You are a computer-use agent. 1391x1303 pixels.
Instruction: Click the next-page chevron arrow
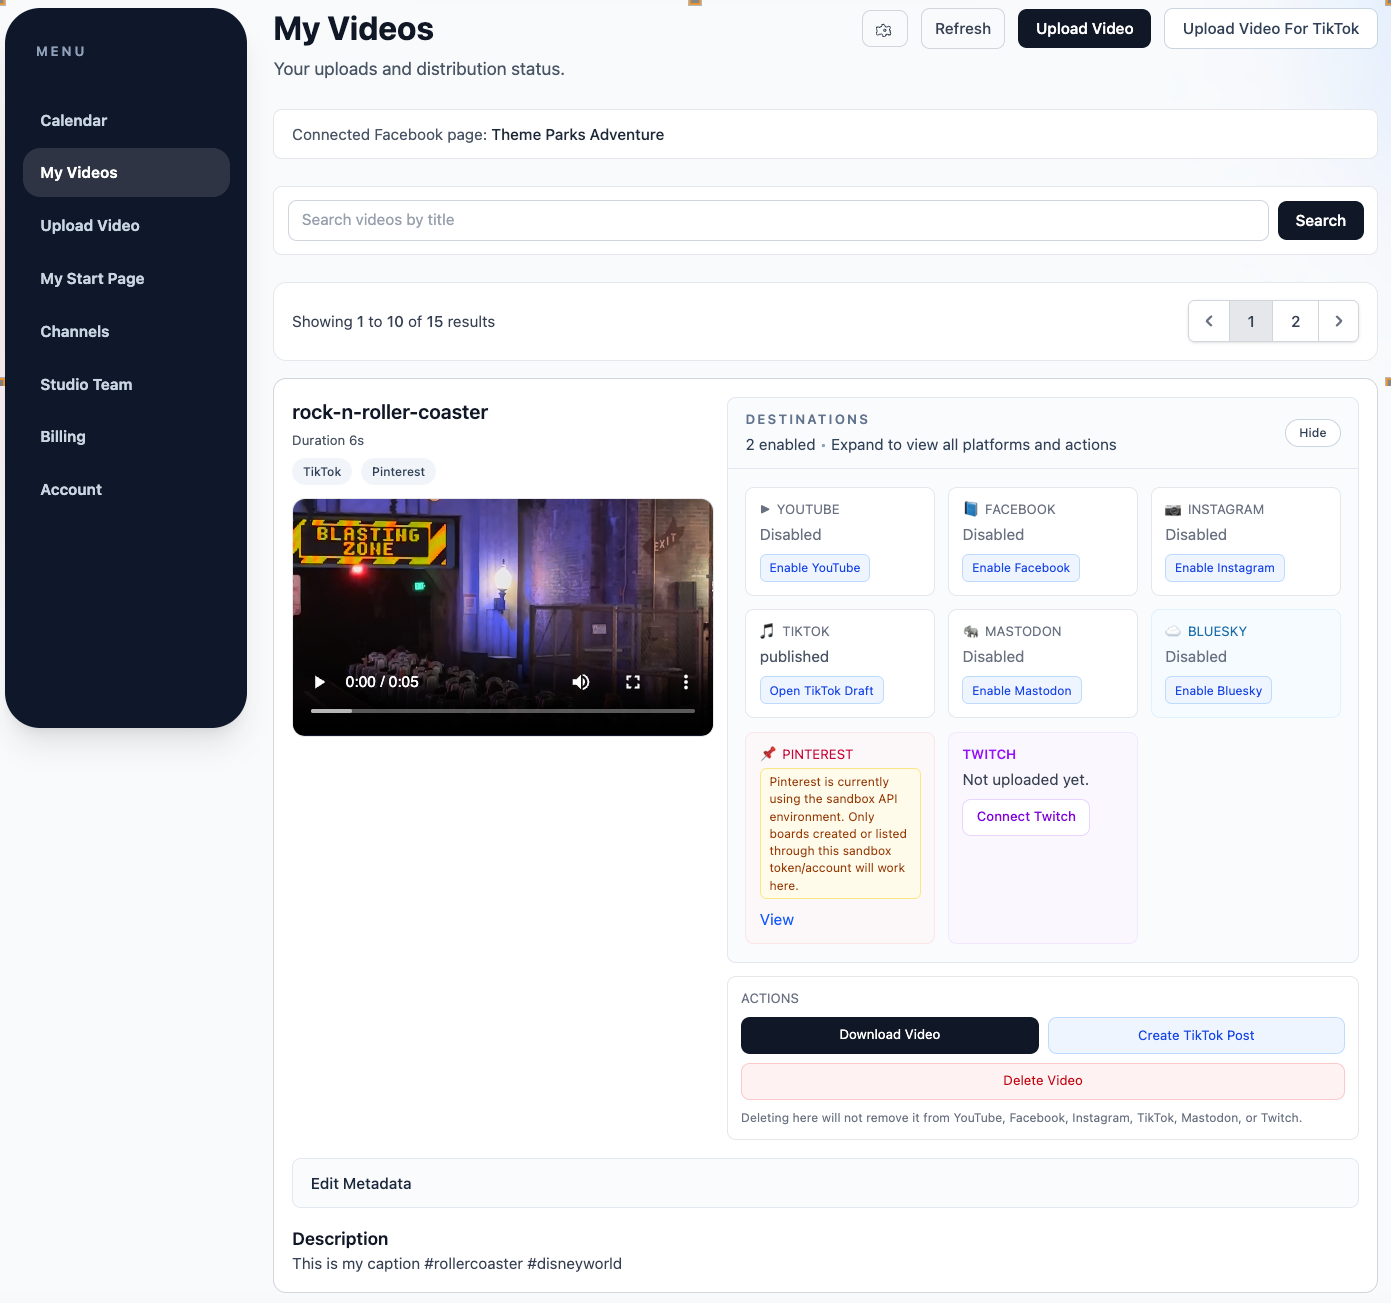point(1339,321)
